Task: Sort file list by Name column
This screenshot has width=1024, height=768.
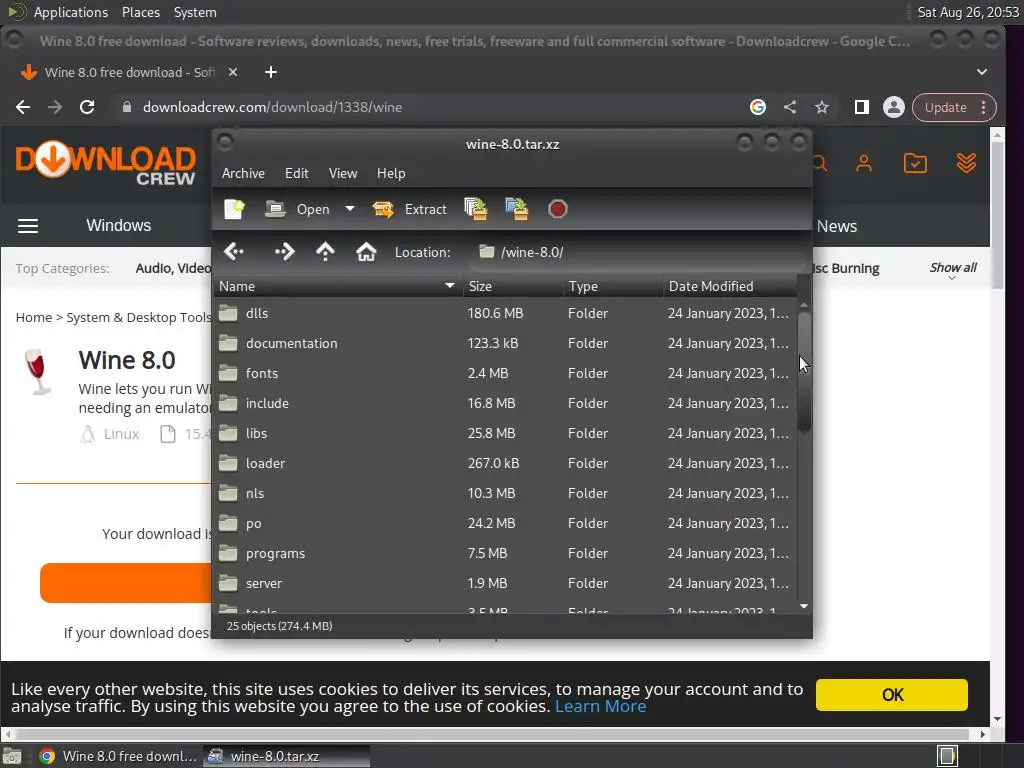Action: coord(338,286)
